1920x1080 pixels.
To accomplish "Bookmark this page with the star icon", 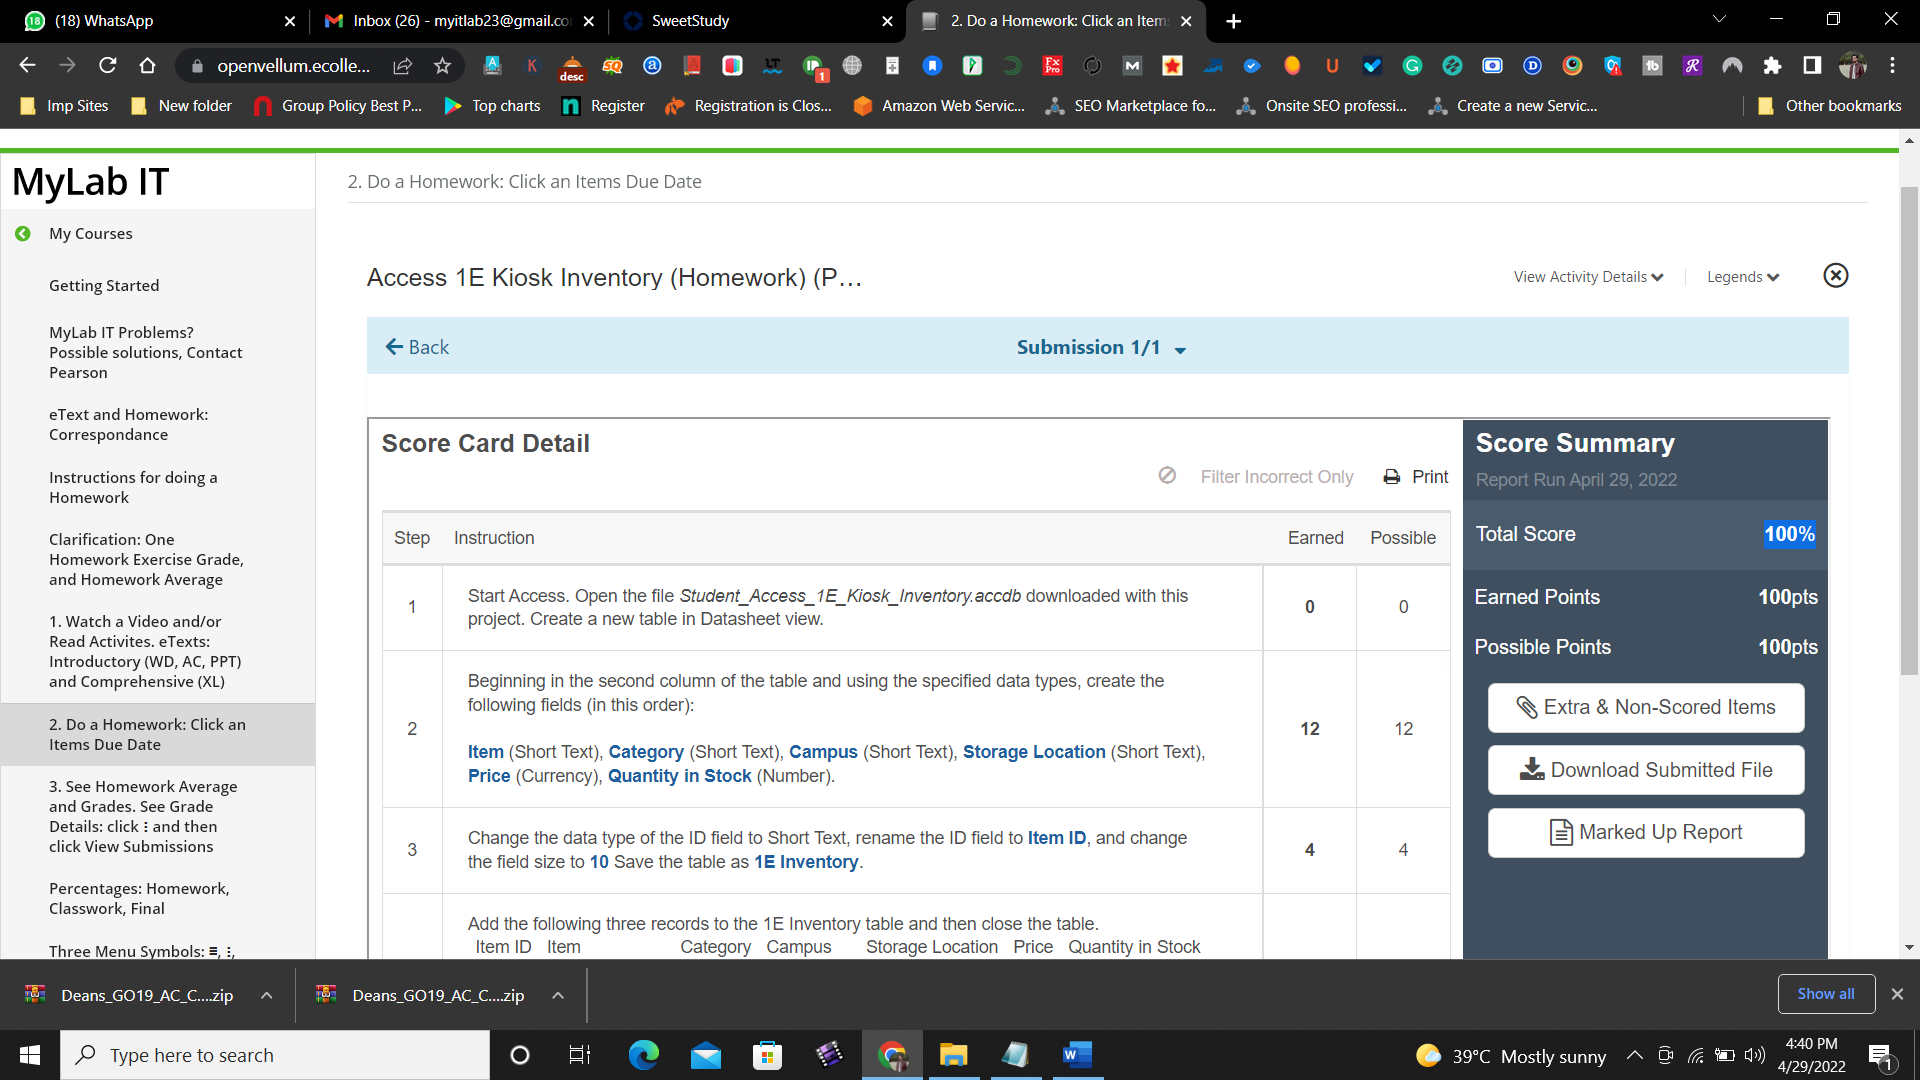I will click(442, 66).
